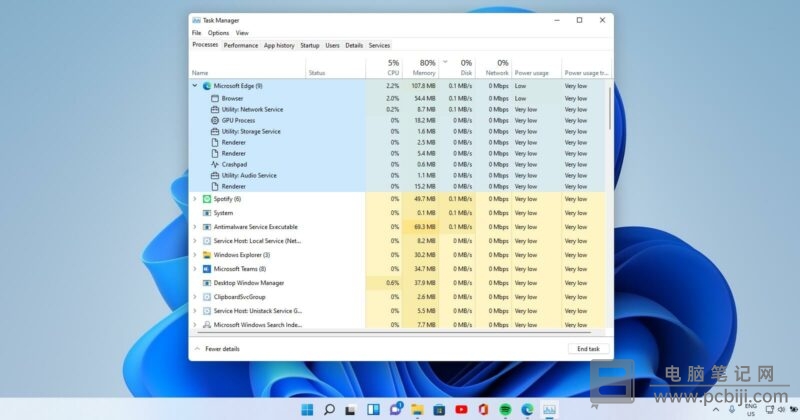Expand Service Host: Unistack Service group
800x420 pixels.
click(195, 311)
